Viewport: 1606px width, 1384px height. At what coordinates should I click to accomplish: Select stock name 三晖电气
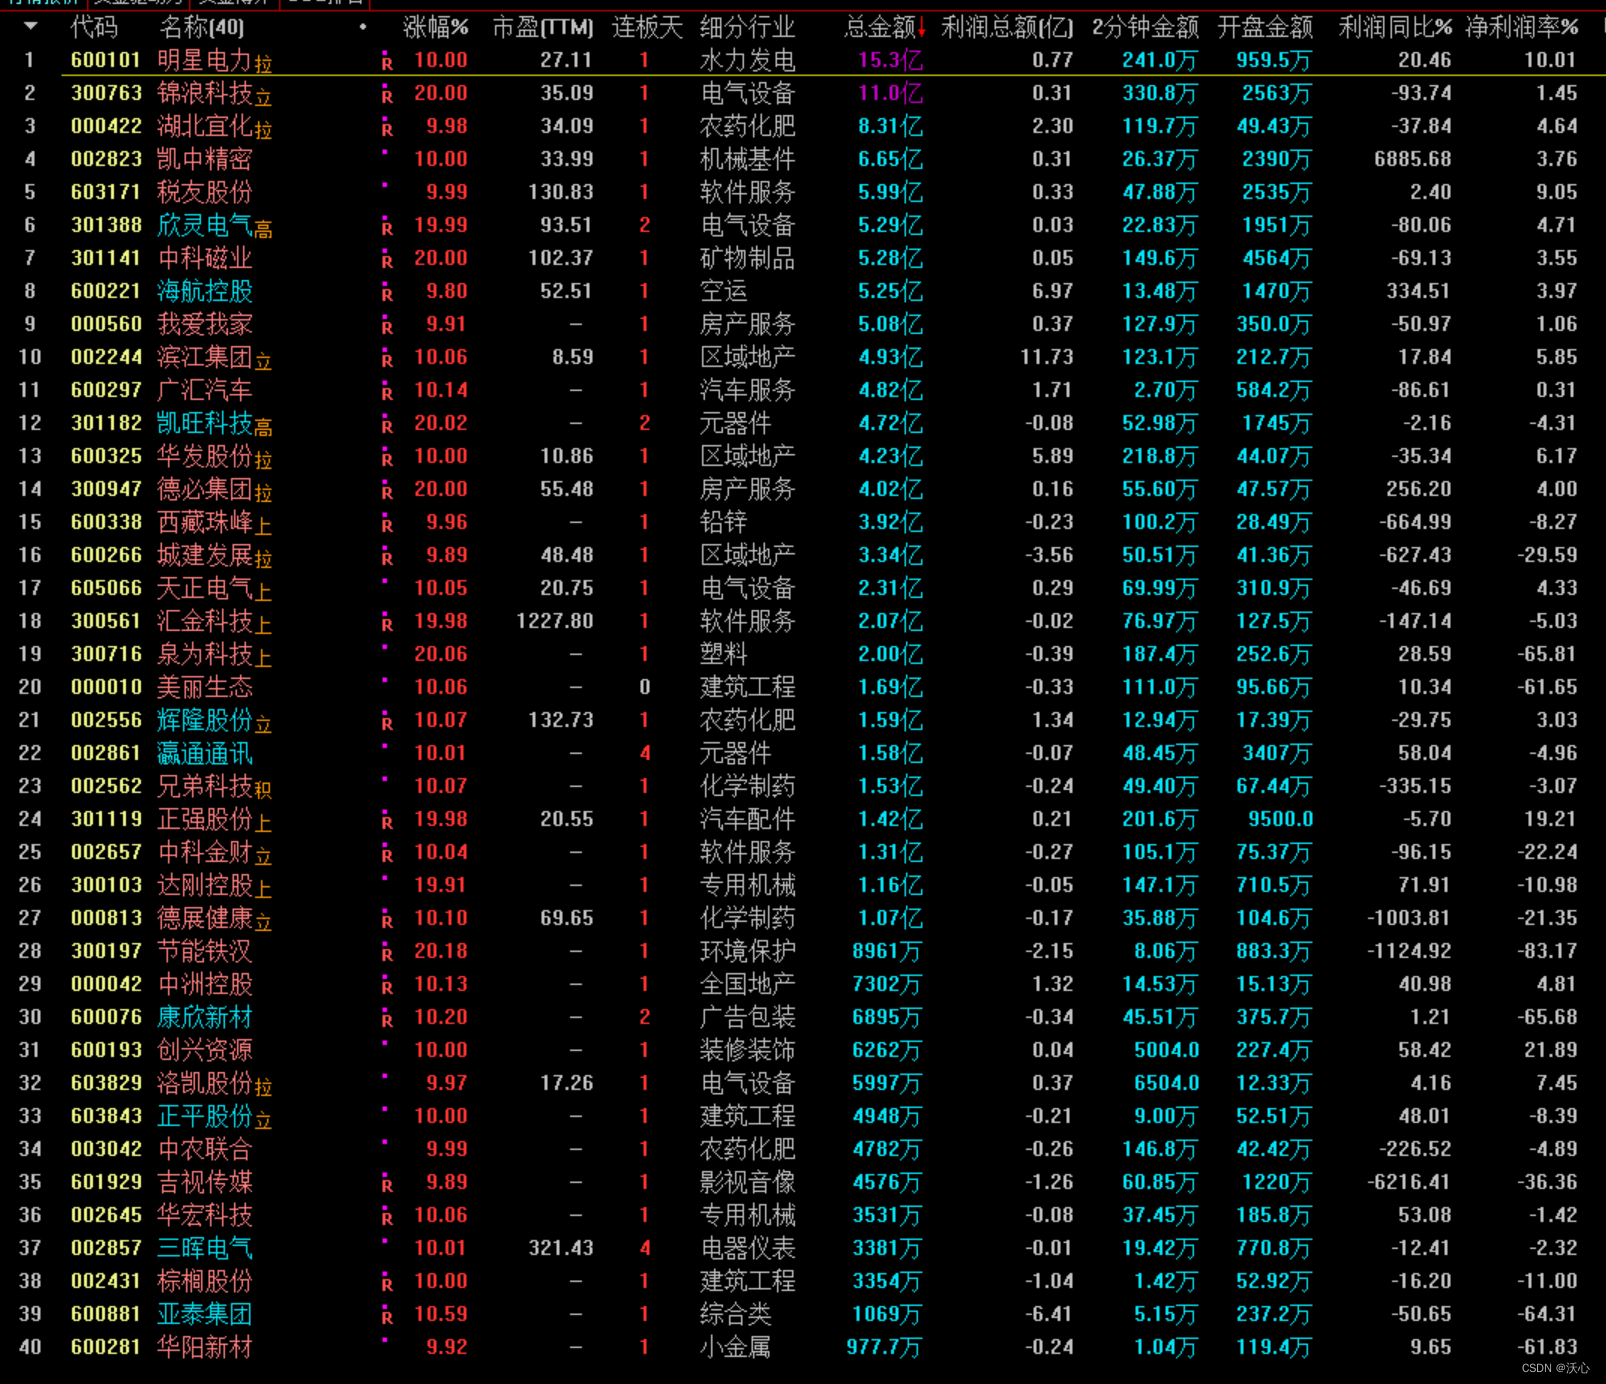click(205, 1248)
